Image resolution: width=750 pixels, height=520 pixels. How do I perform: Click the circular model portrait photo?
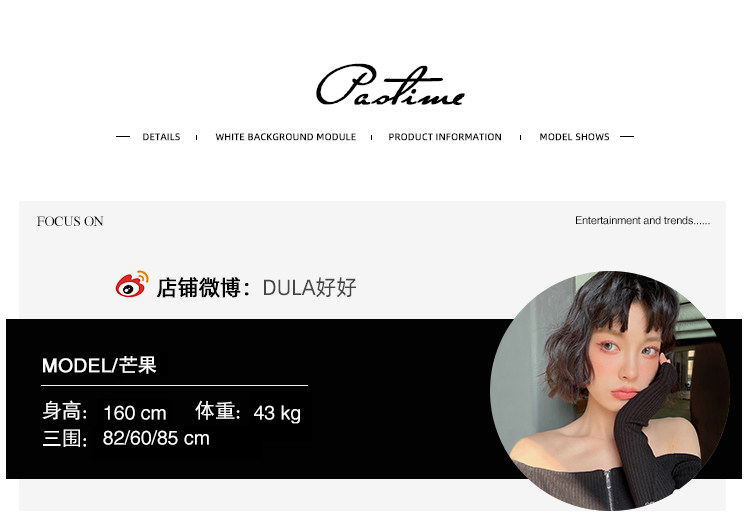click(x=610, y=391)
